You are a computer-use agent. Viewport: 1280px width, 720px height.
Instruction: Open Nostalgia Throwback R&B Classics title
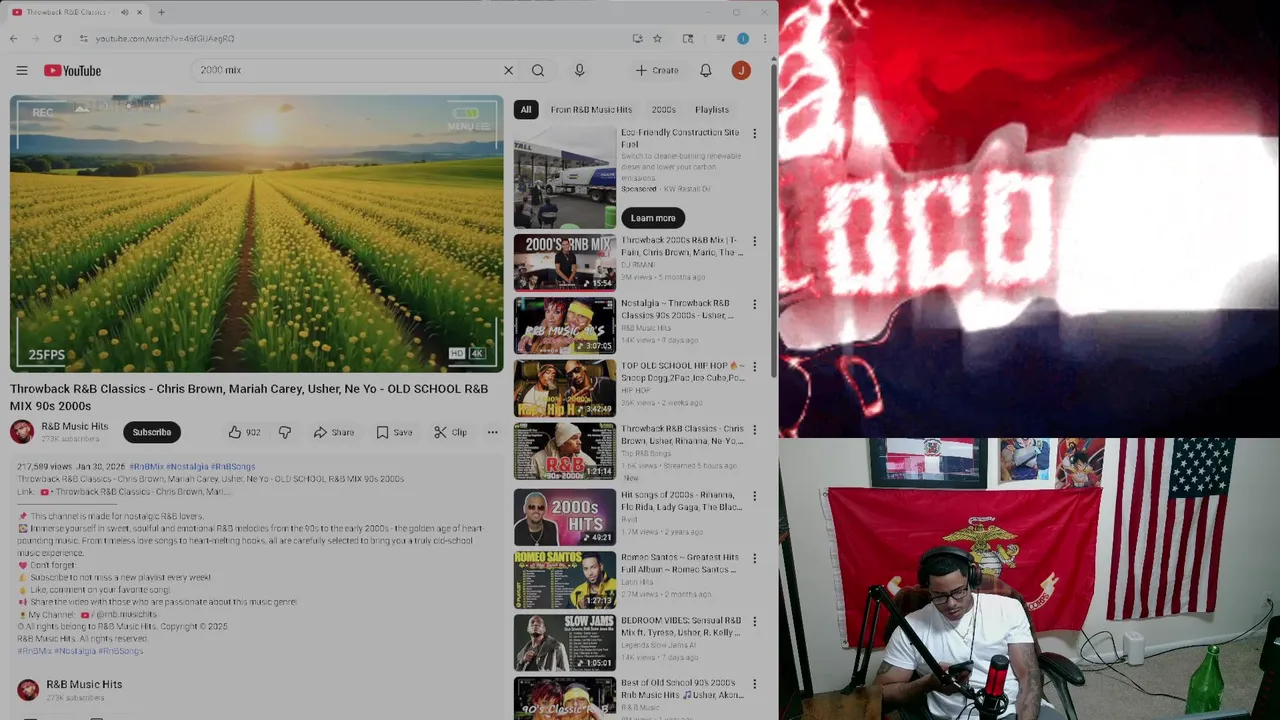tap(677, 309)
